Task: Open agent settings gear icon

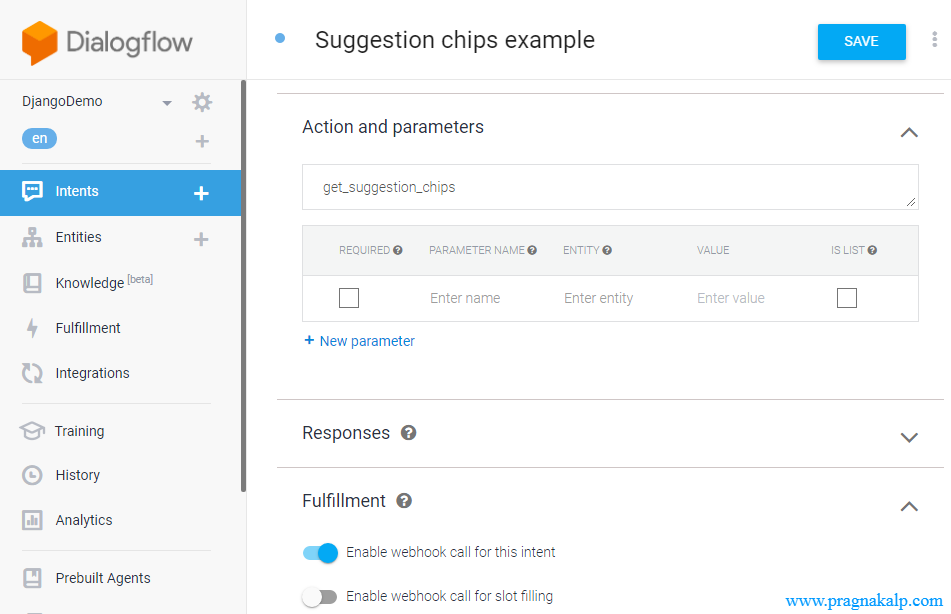Action: pyautogui.click(x=202, y=102)
